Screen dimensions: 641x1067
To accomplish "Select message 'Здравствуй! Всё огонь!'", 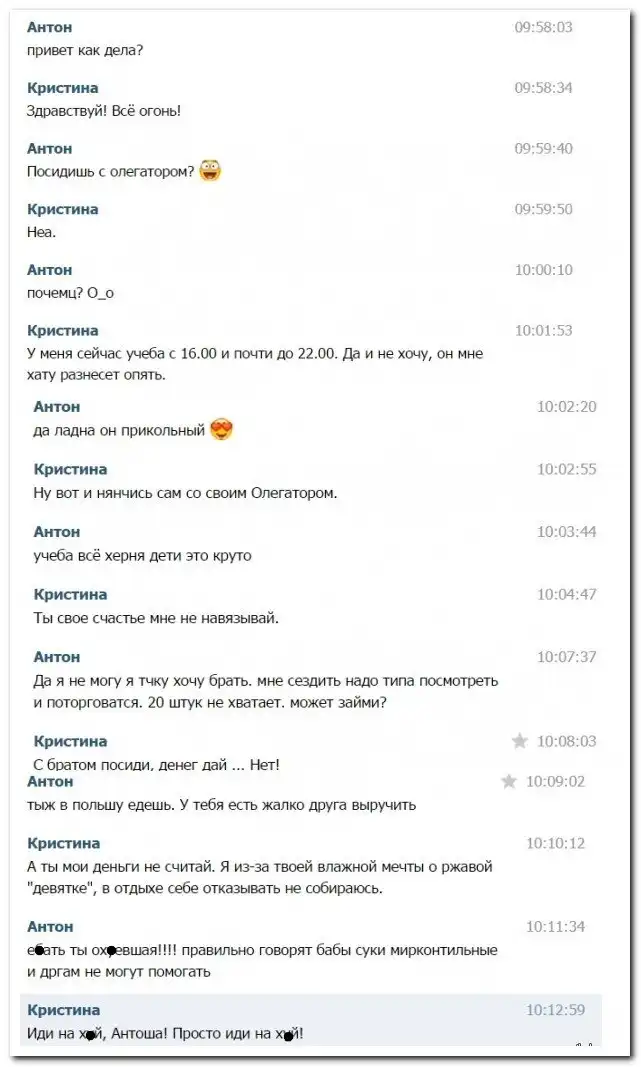I will tap(103, 111).
